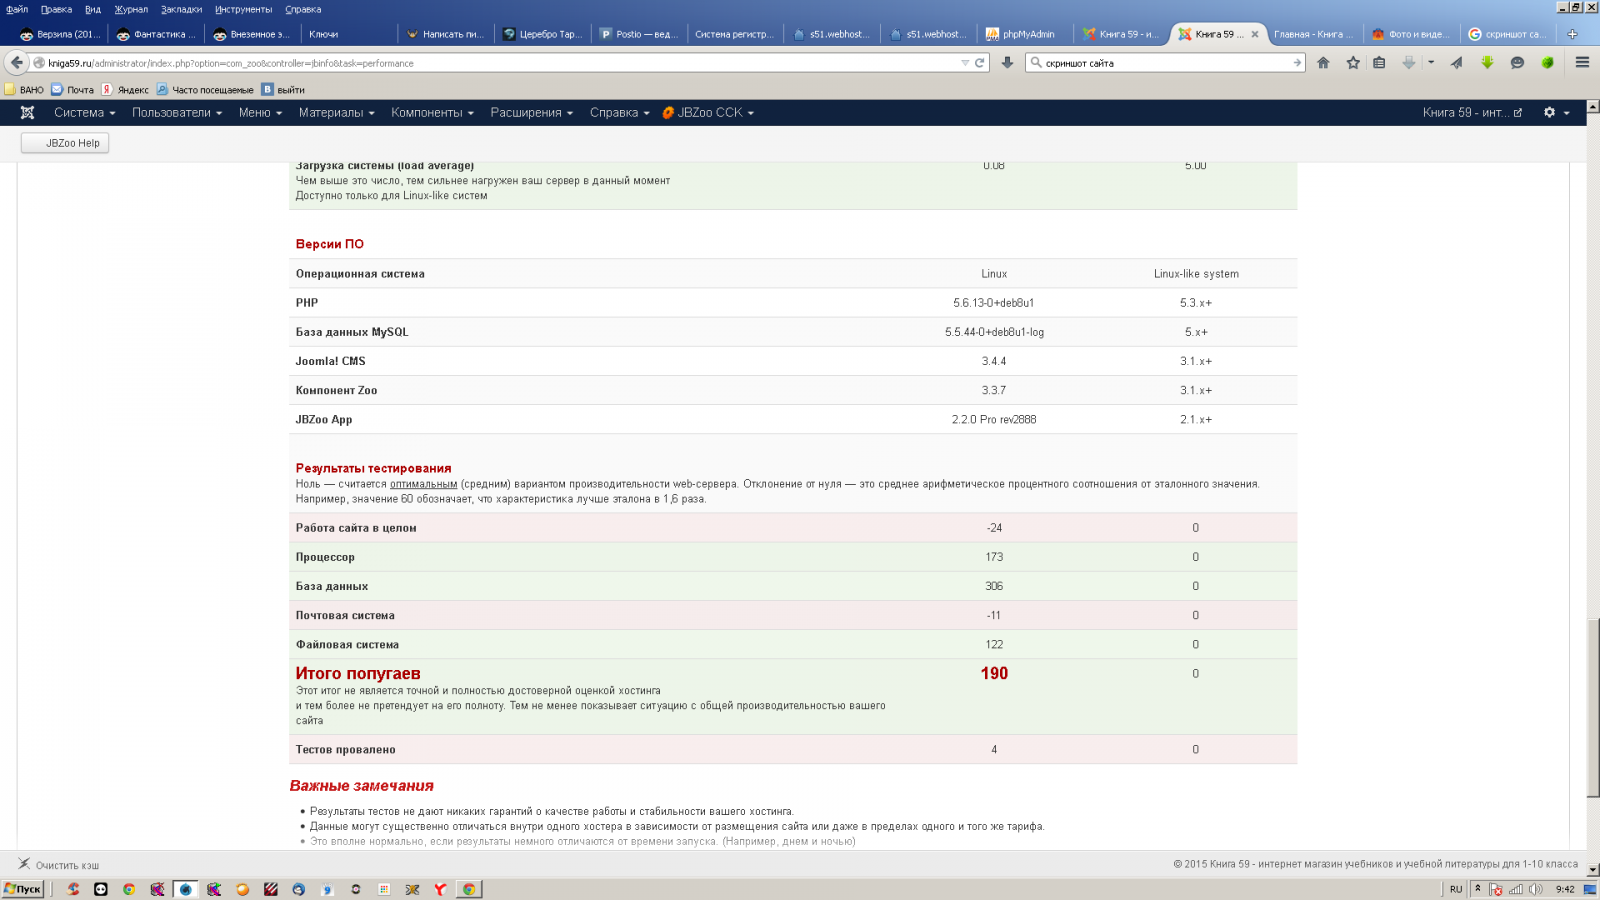Switch to the Система регистр... tab

pyautogui.click(x=735, y=34)
